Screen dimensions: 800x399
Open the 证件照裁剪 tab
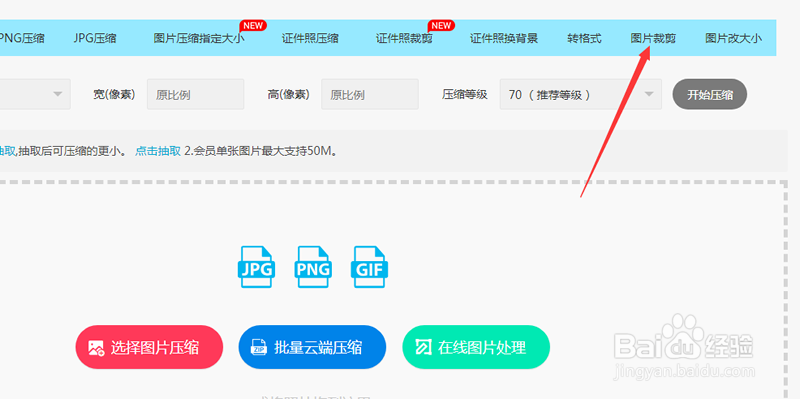click(x=404, y=38)
